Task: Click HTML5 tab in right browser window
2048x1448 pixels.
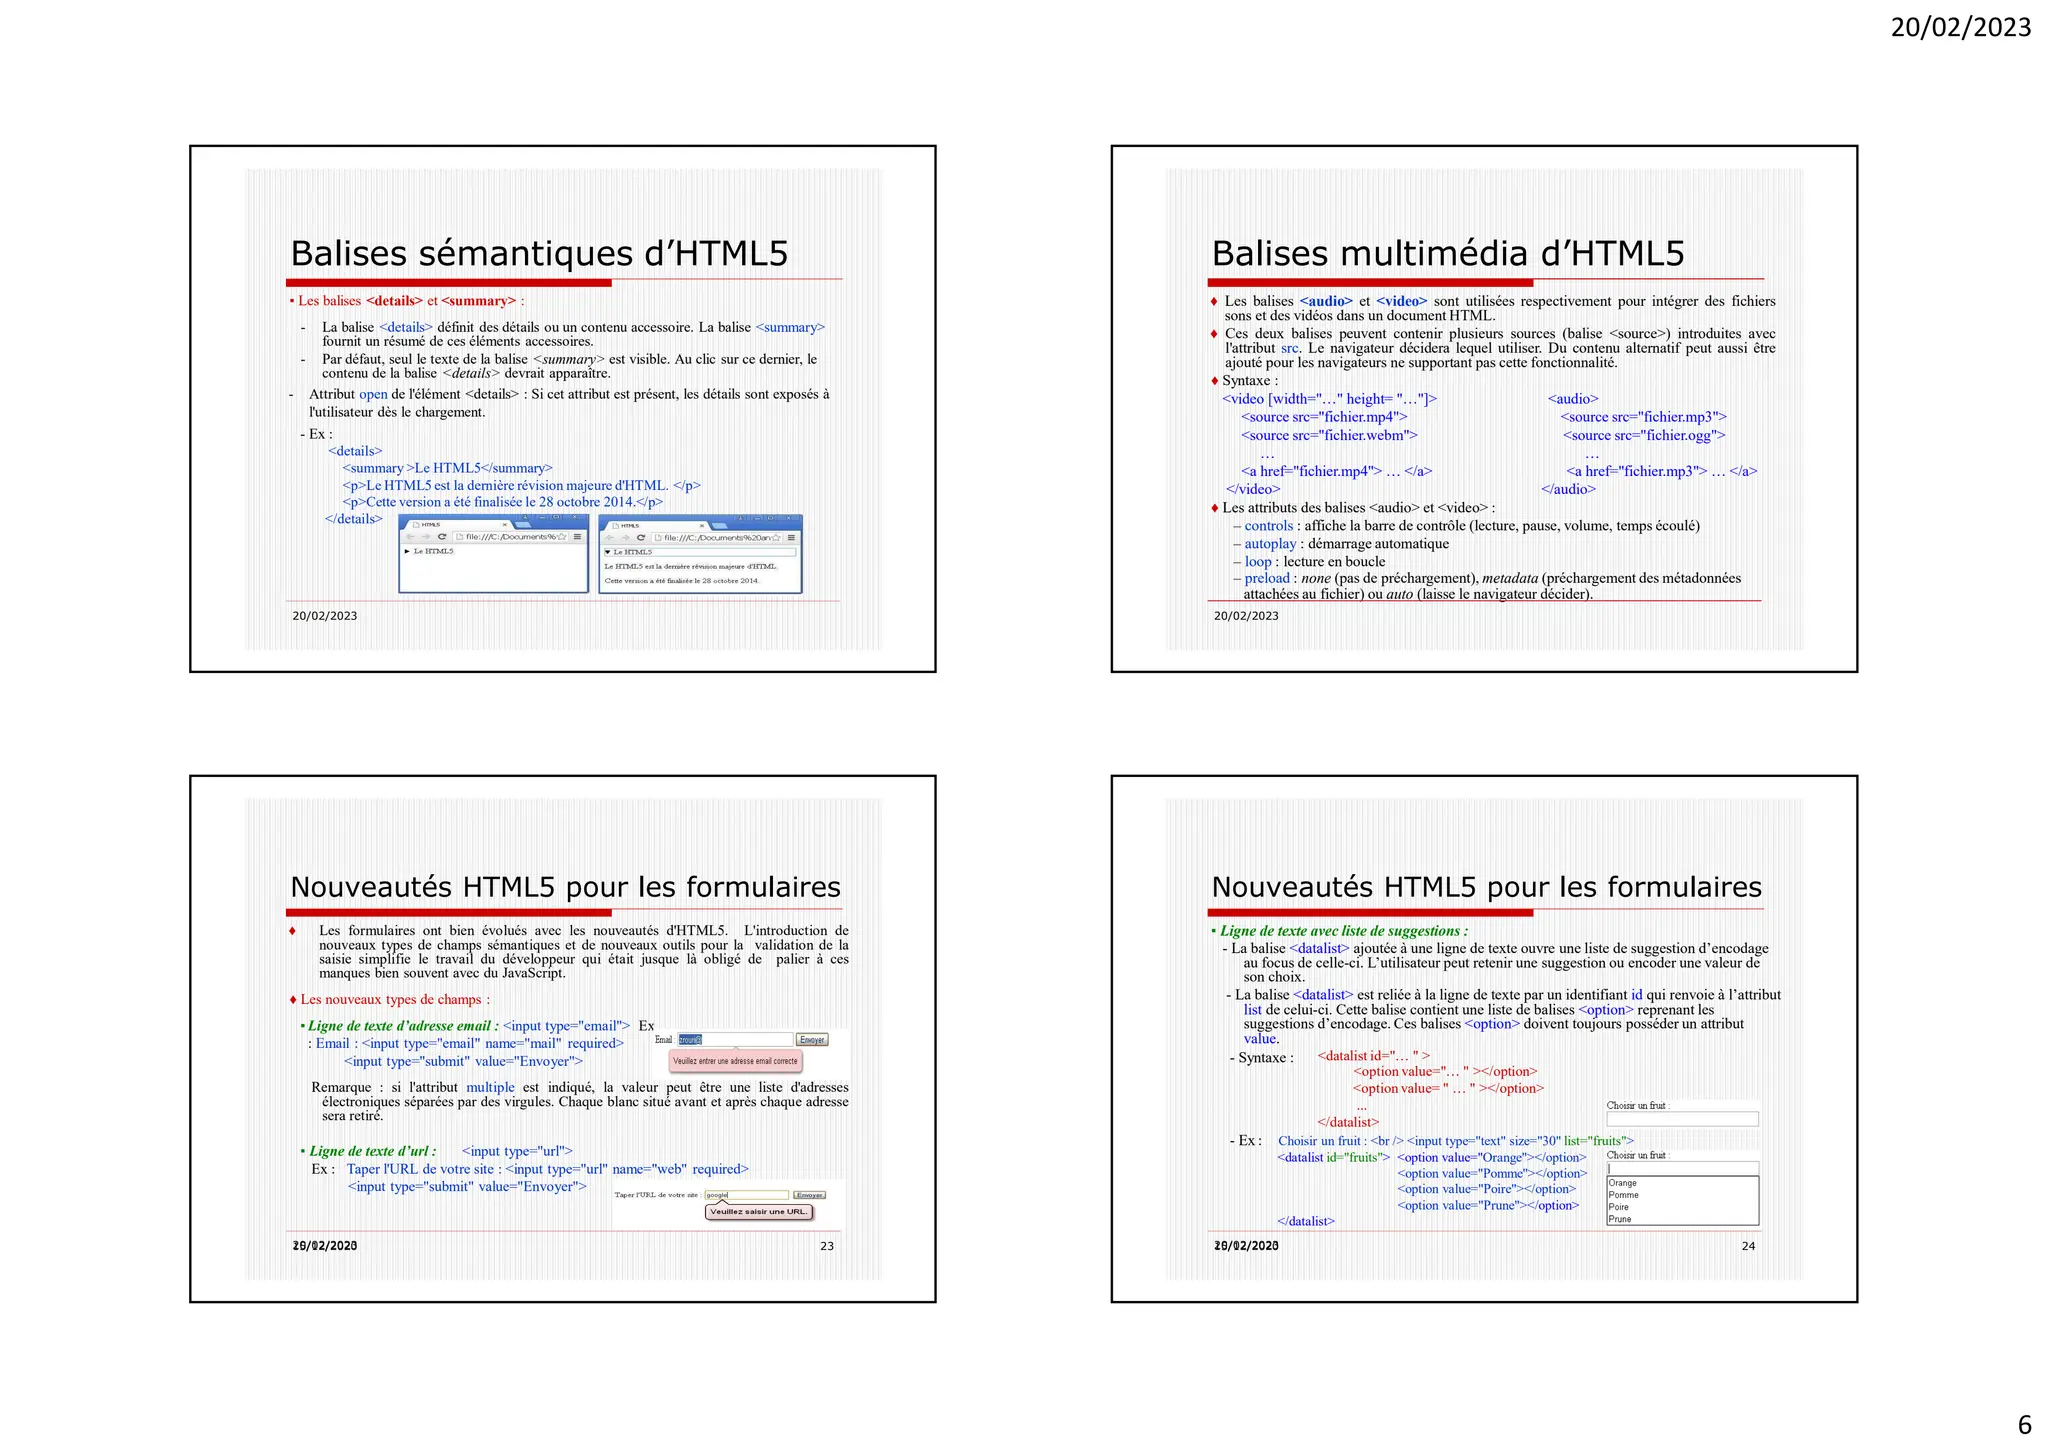Action: (630, 526)
